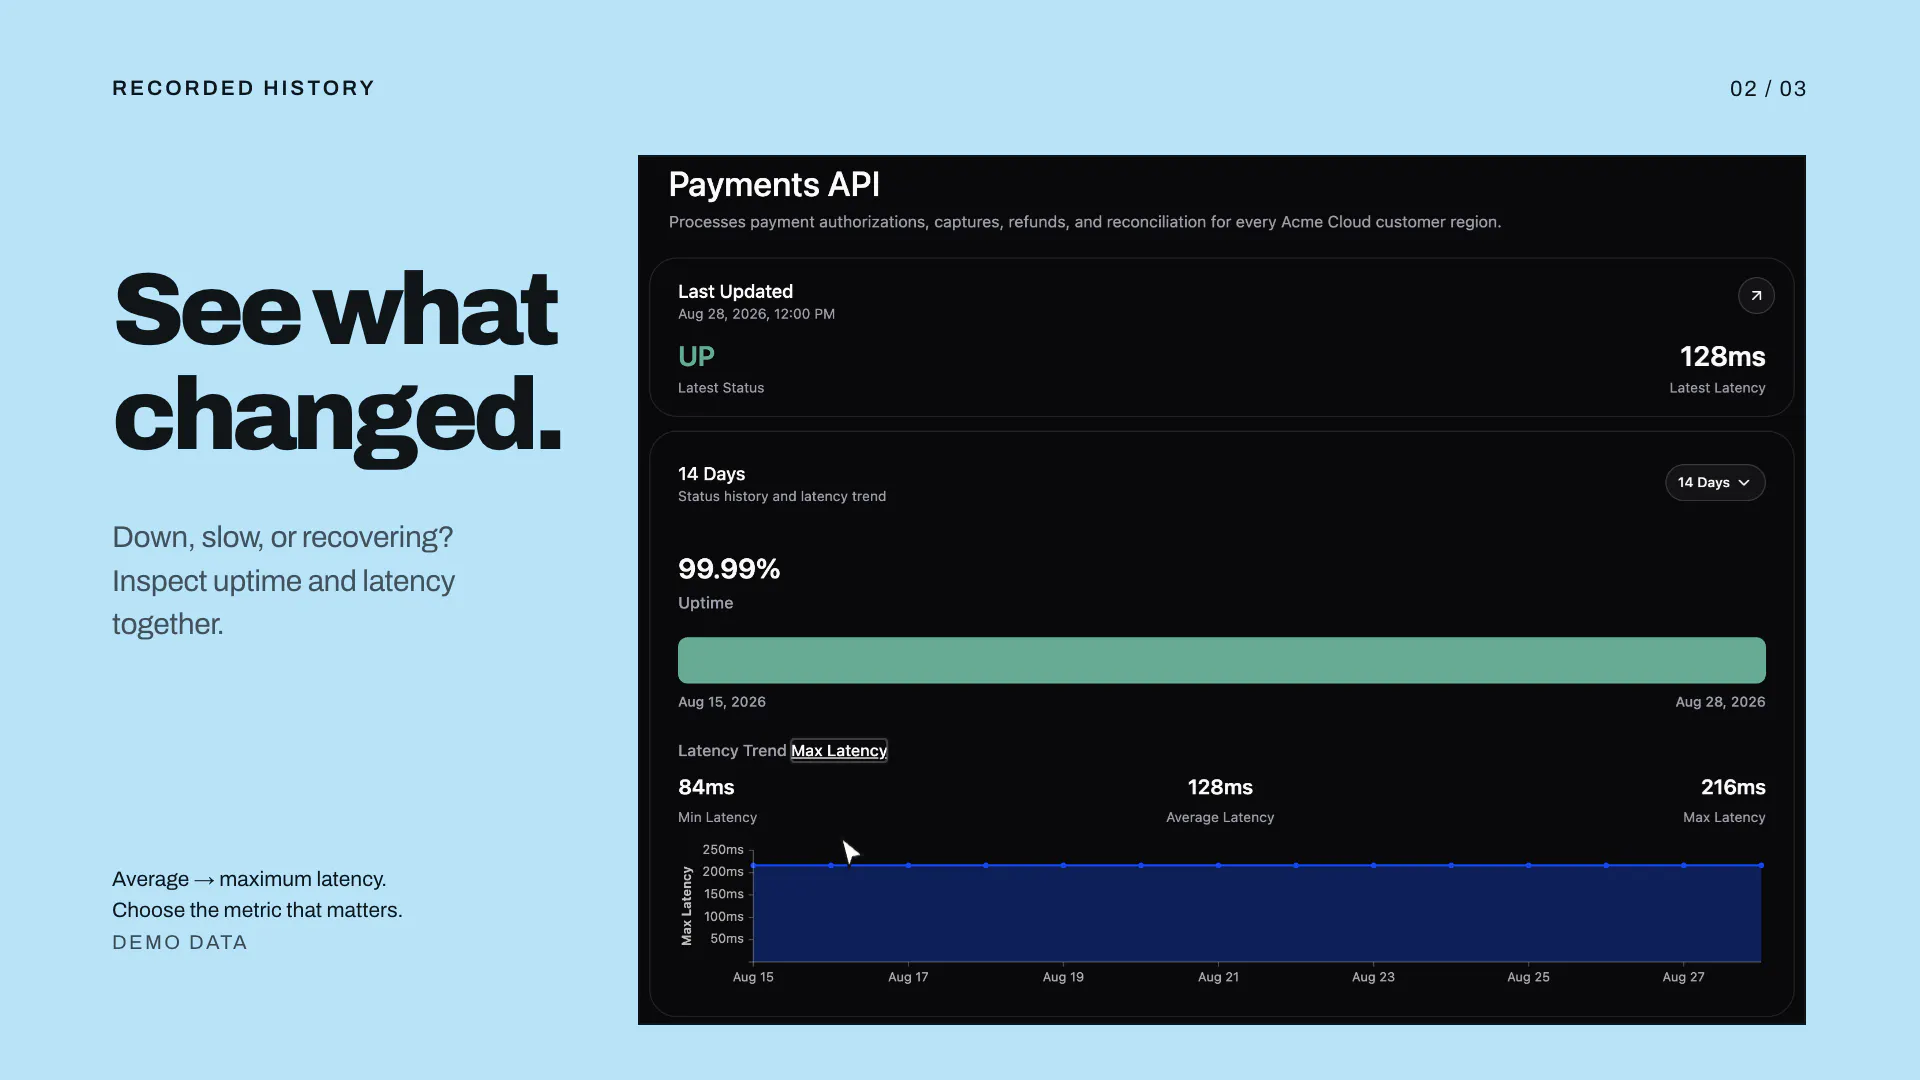Click the 14 Days section heading
1920x1080 pixels.
[x=711, y=474]
